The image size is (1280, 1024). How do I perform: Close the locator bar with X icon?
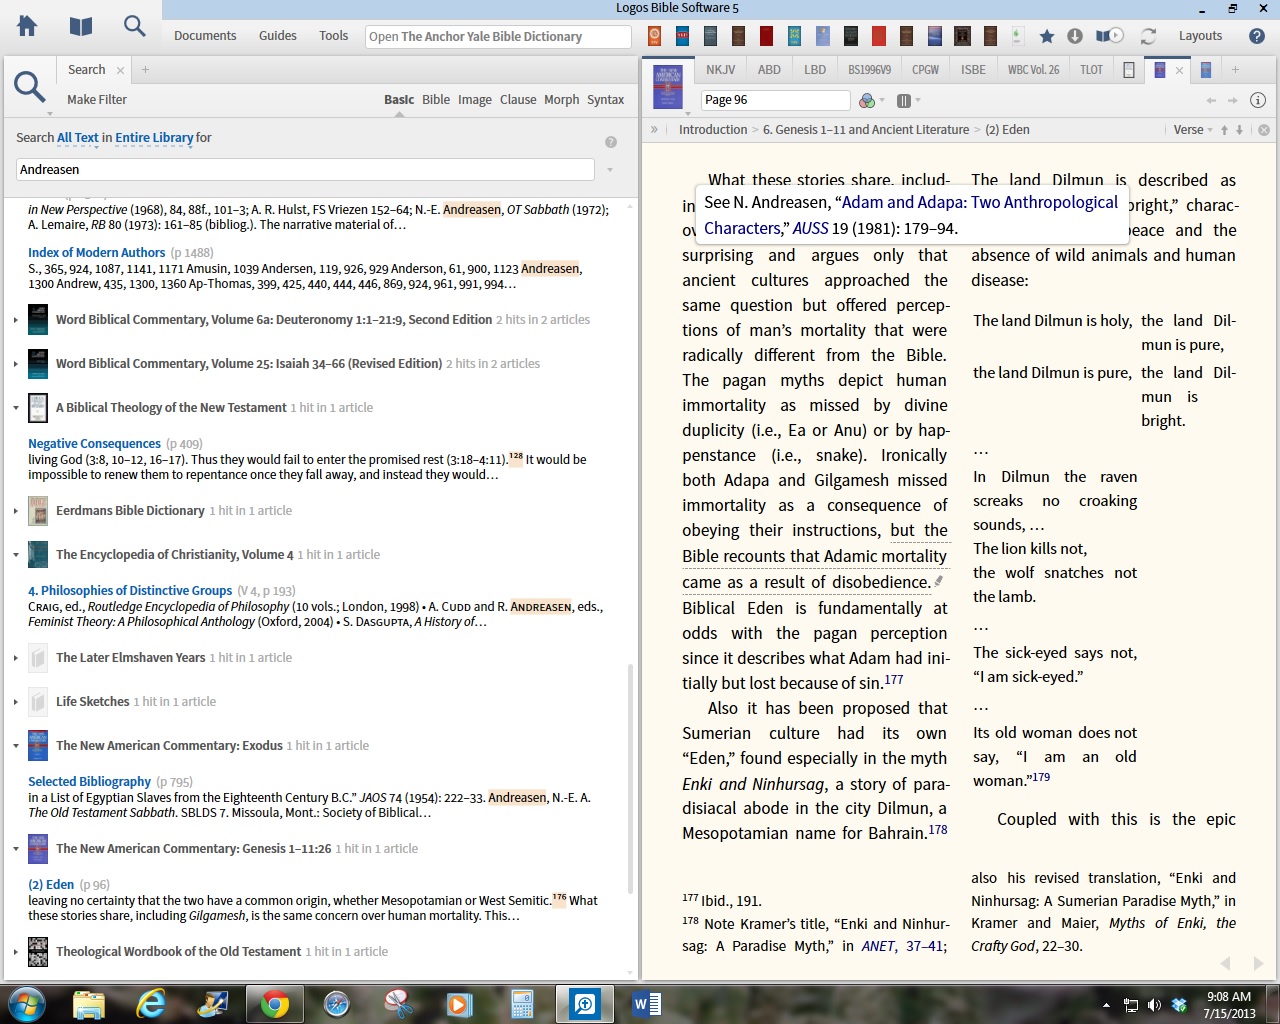(x=1264, y=130)
